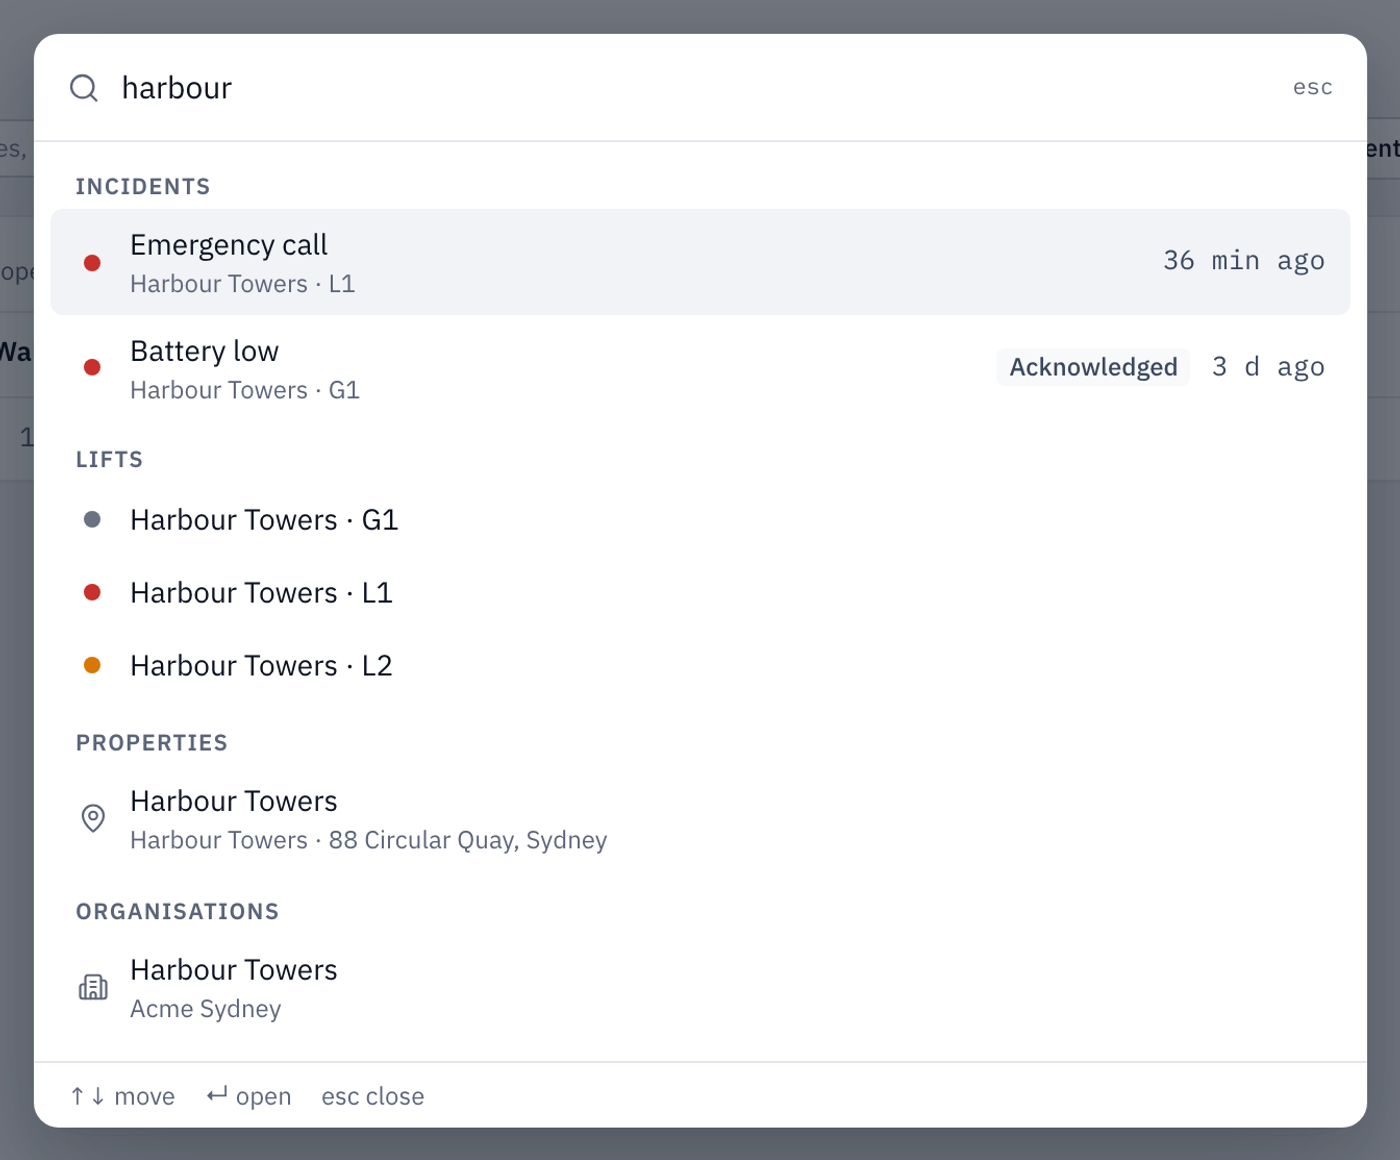
Task: Open the Harbour Towers property result
Action: point(700,819)
